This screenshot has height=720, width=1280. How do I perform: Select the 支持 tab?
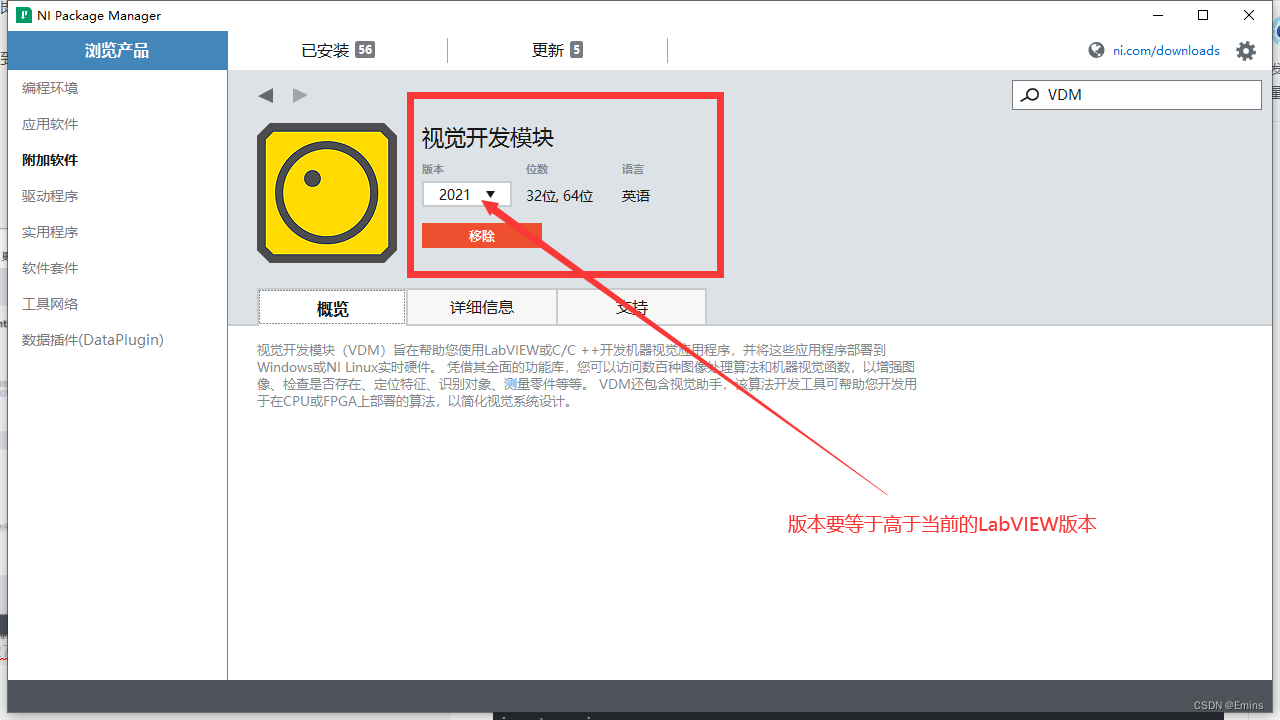pos(631,306)
